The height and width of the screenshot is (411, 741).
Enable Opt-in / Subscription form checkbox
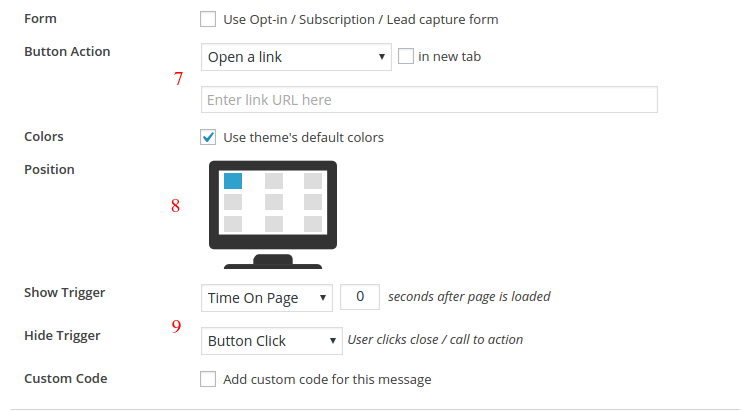(208, 19)
